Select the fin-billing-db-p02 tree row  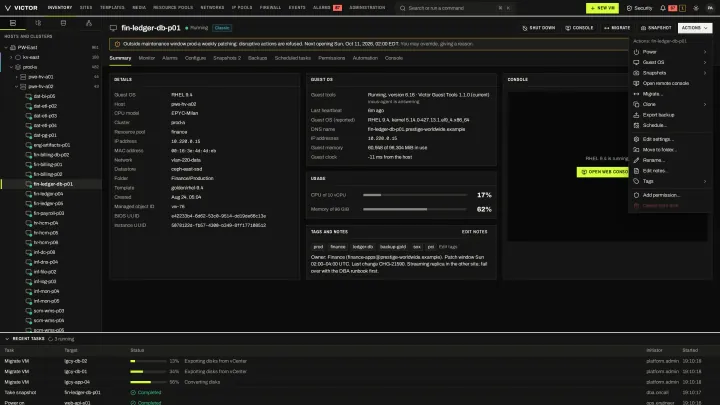pos(51,155)
